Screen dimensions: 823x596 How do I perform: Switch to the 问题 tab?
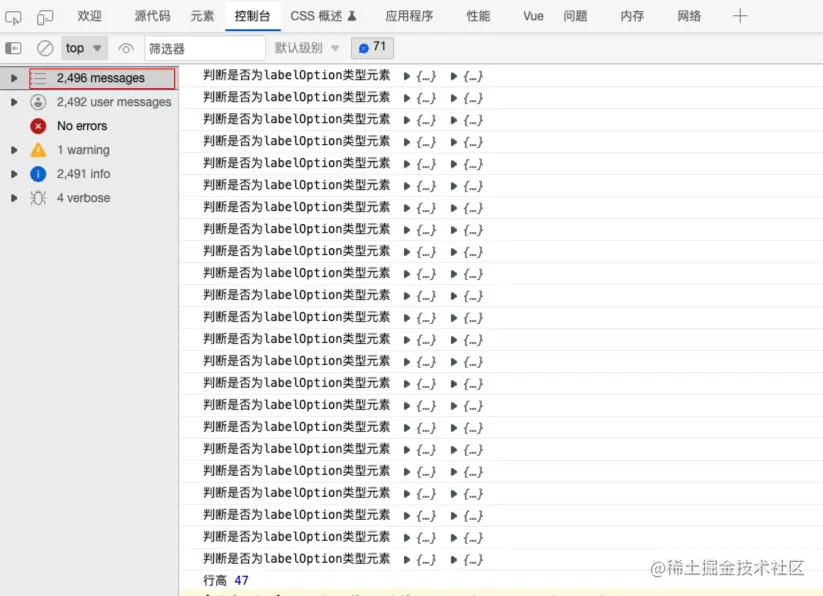(575, 16)
